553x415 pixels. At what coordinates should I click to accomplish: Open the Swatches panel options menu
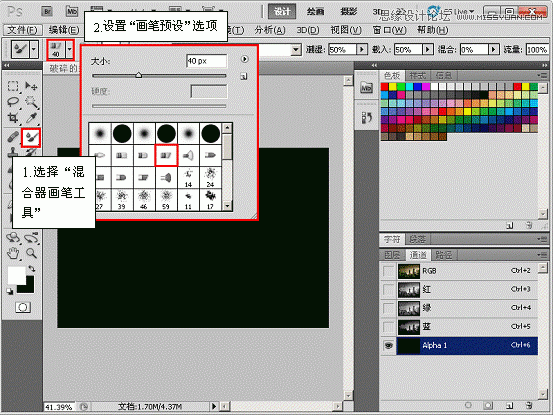click(x=541, y=75)
